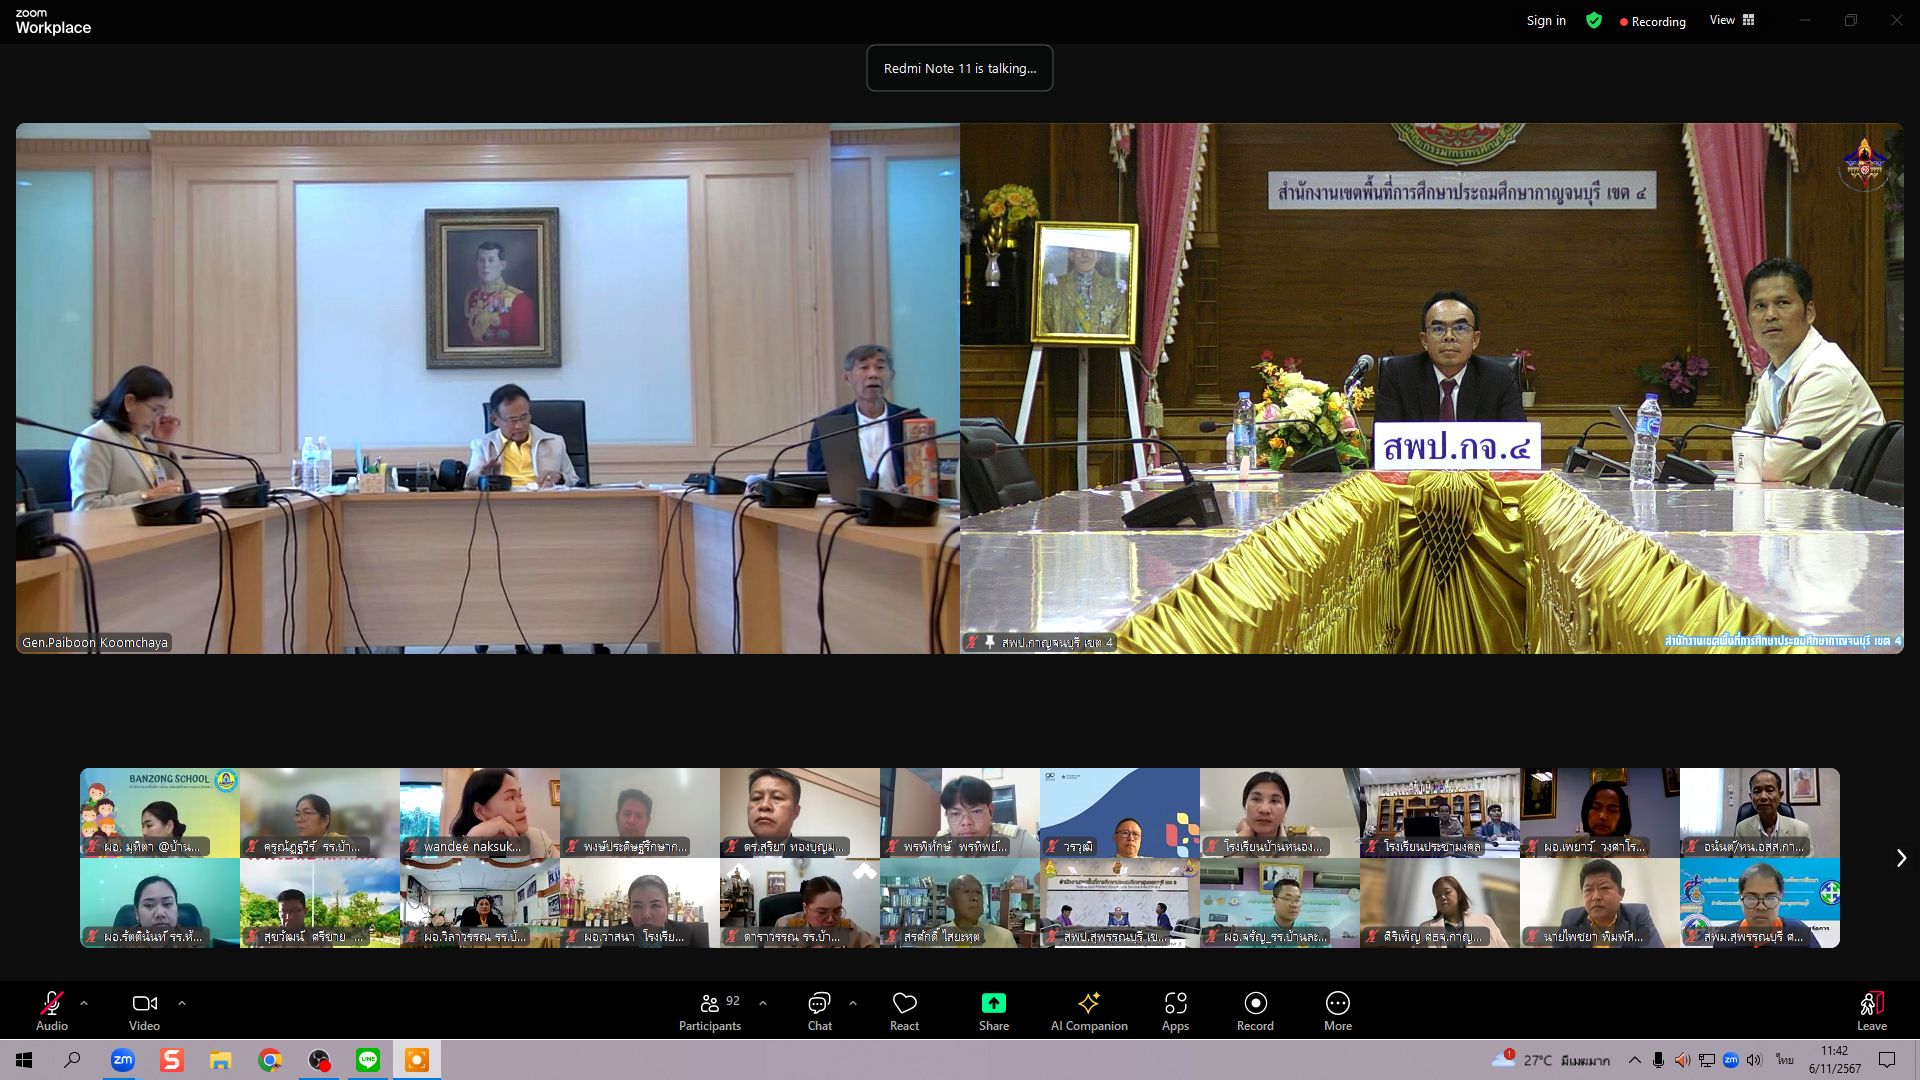Viewport: 1920px width, 1080px height.
Task: Click the green Share screen button
Action: (x=993, y=1004)
